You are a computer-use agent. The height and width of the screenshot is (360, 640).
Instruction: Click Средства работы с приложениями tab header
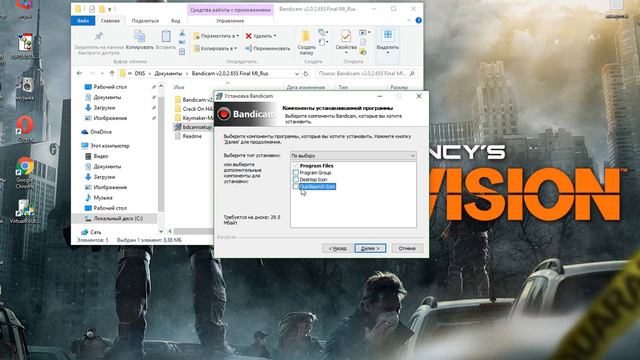click(x=230, y=10)
